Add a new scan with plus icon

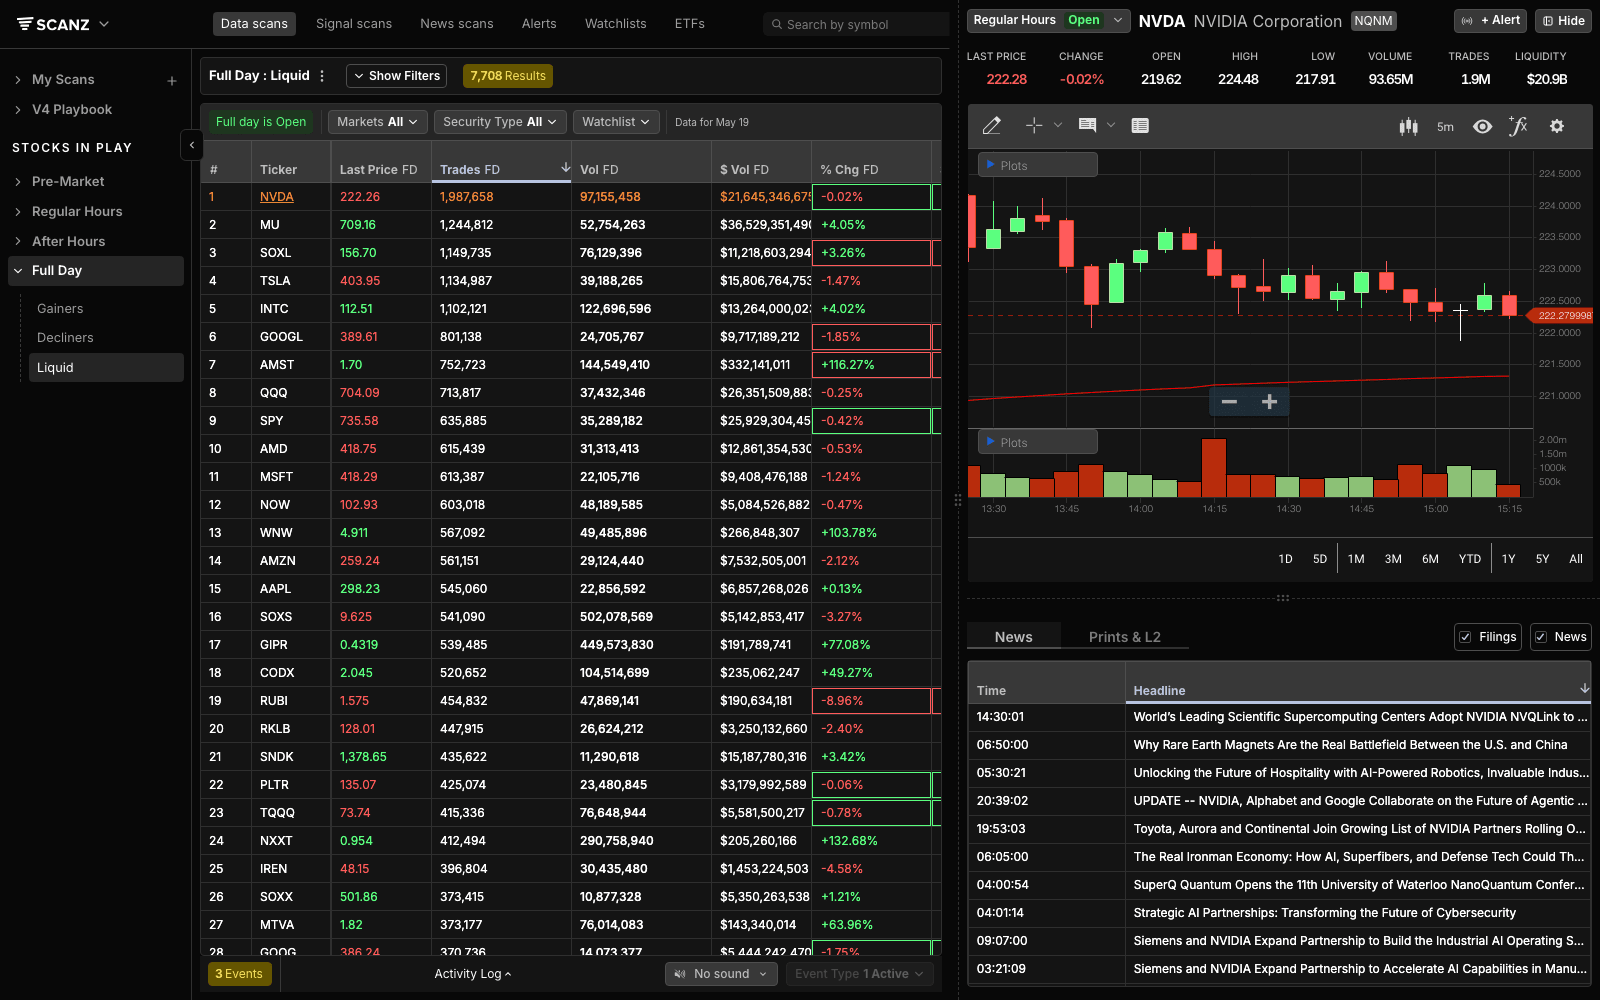(172, 81)
